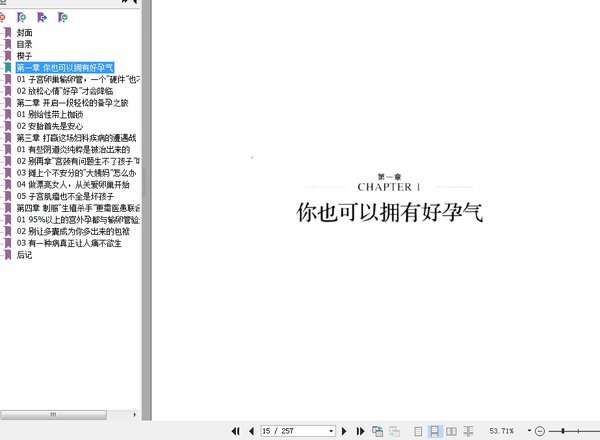Go to the first page
The height and width of the screenshot is (440, 600).
236,431
